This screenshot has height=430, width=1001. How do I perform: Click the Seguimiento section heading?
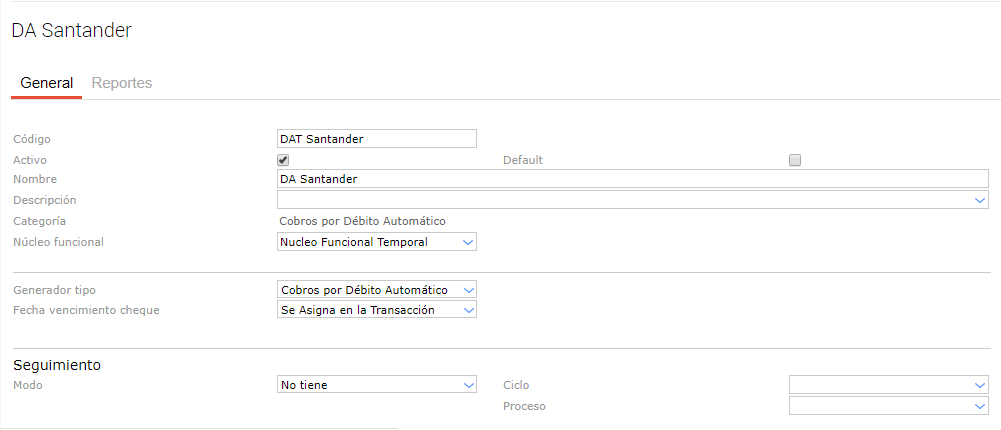tap(57, 365)
